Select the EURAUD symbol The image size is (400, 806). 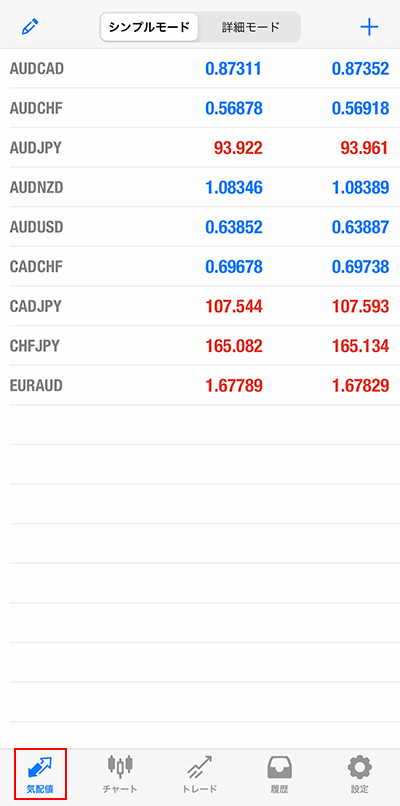pos(36,386)
